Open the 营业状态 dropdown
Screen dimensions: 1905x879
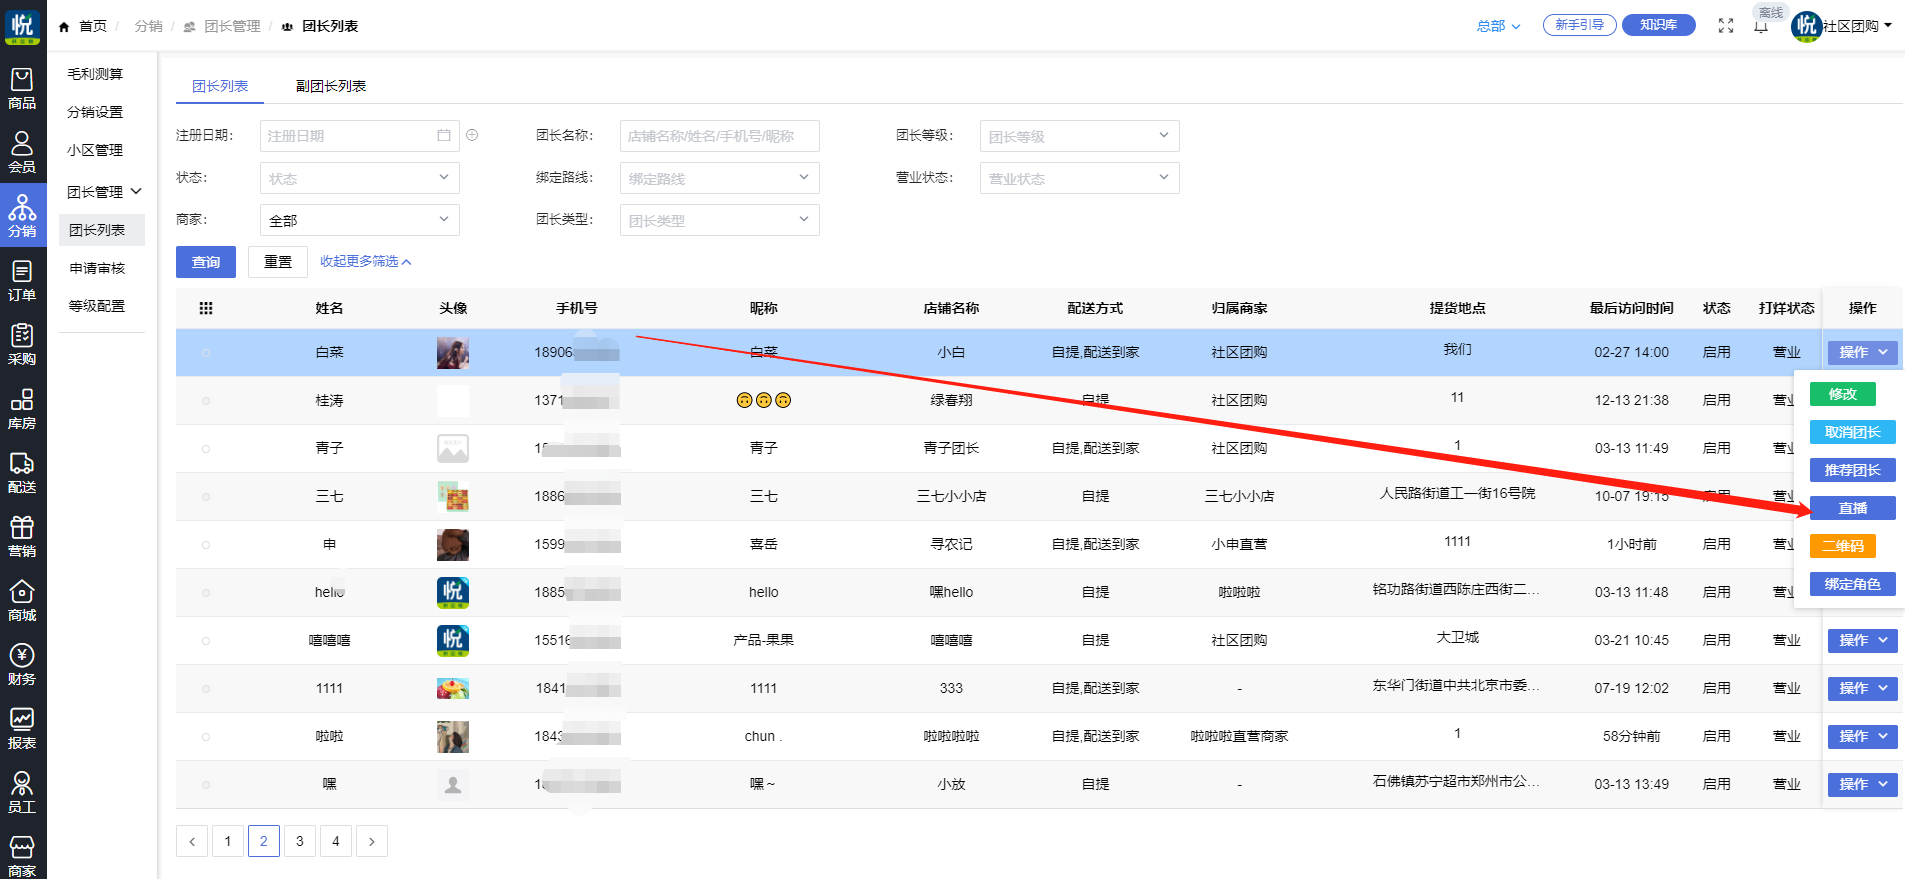1079,178
